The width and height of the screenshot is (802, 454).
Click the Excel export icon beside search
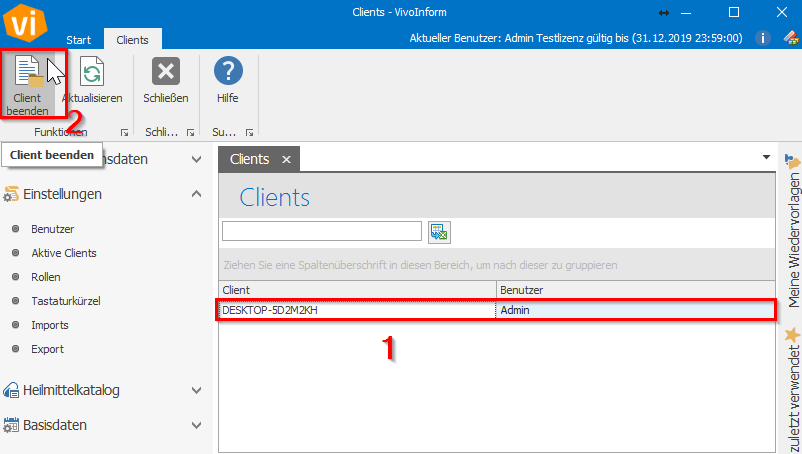pos(439,232)
